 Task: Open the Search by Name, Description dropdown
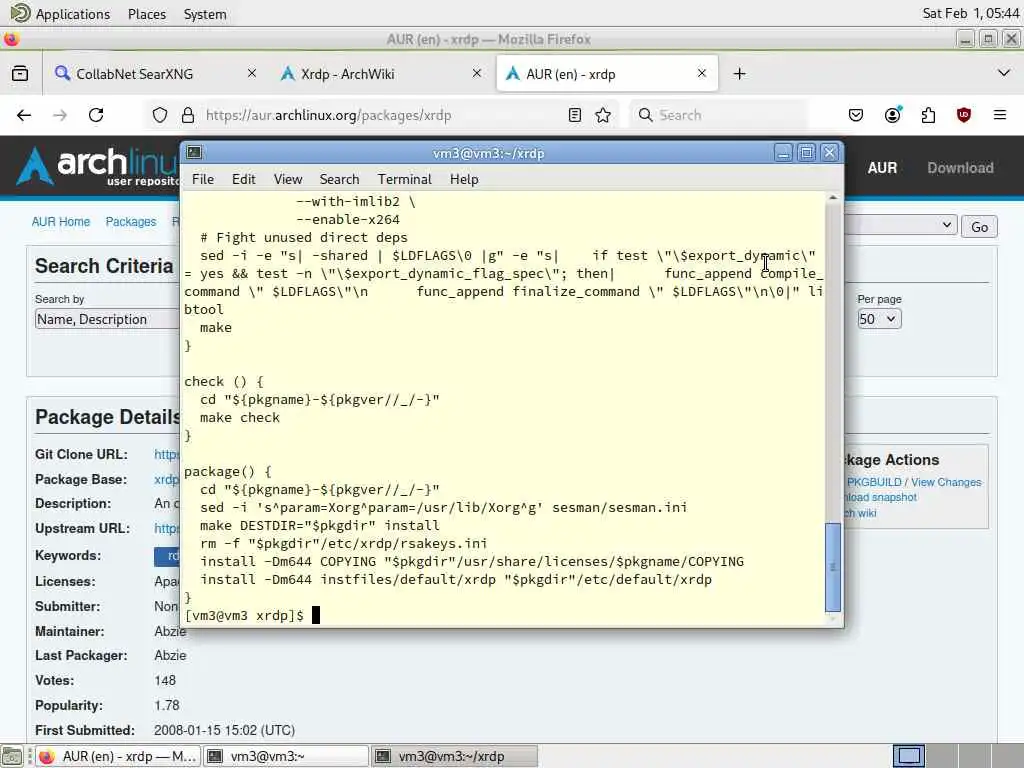tap(108, 319)
